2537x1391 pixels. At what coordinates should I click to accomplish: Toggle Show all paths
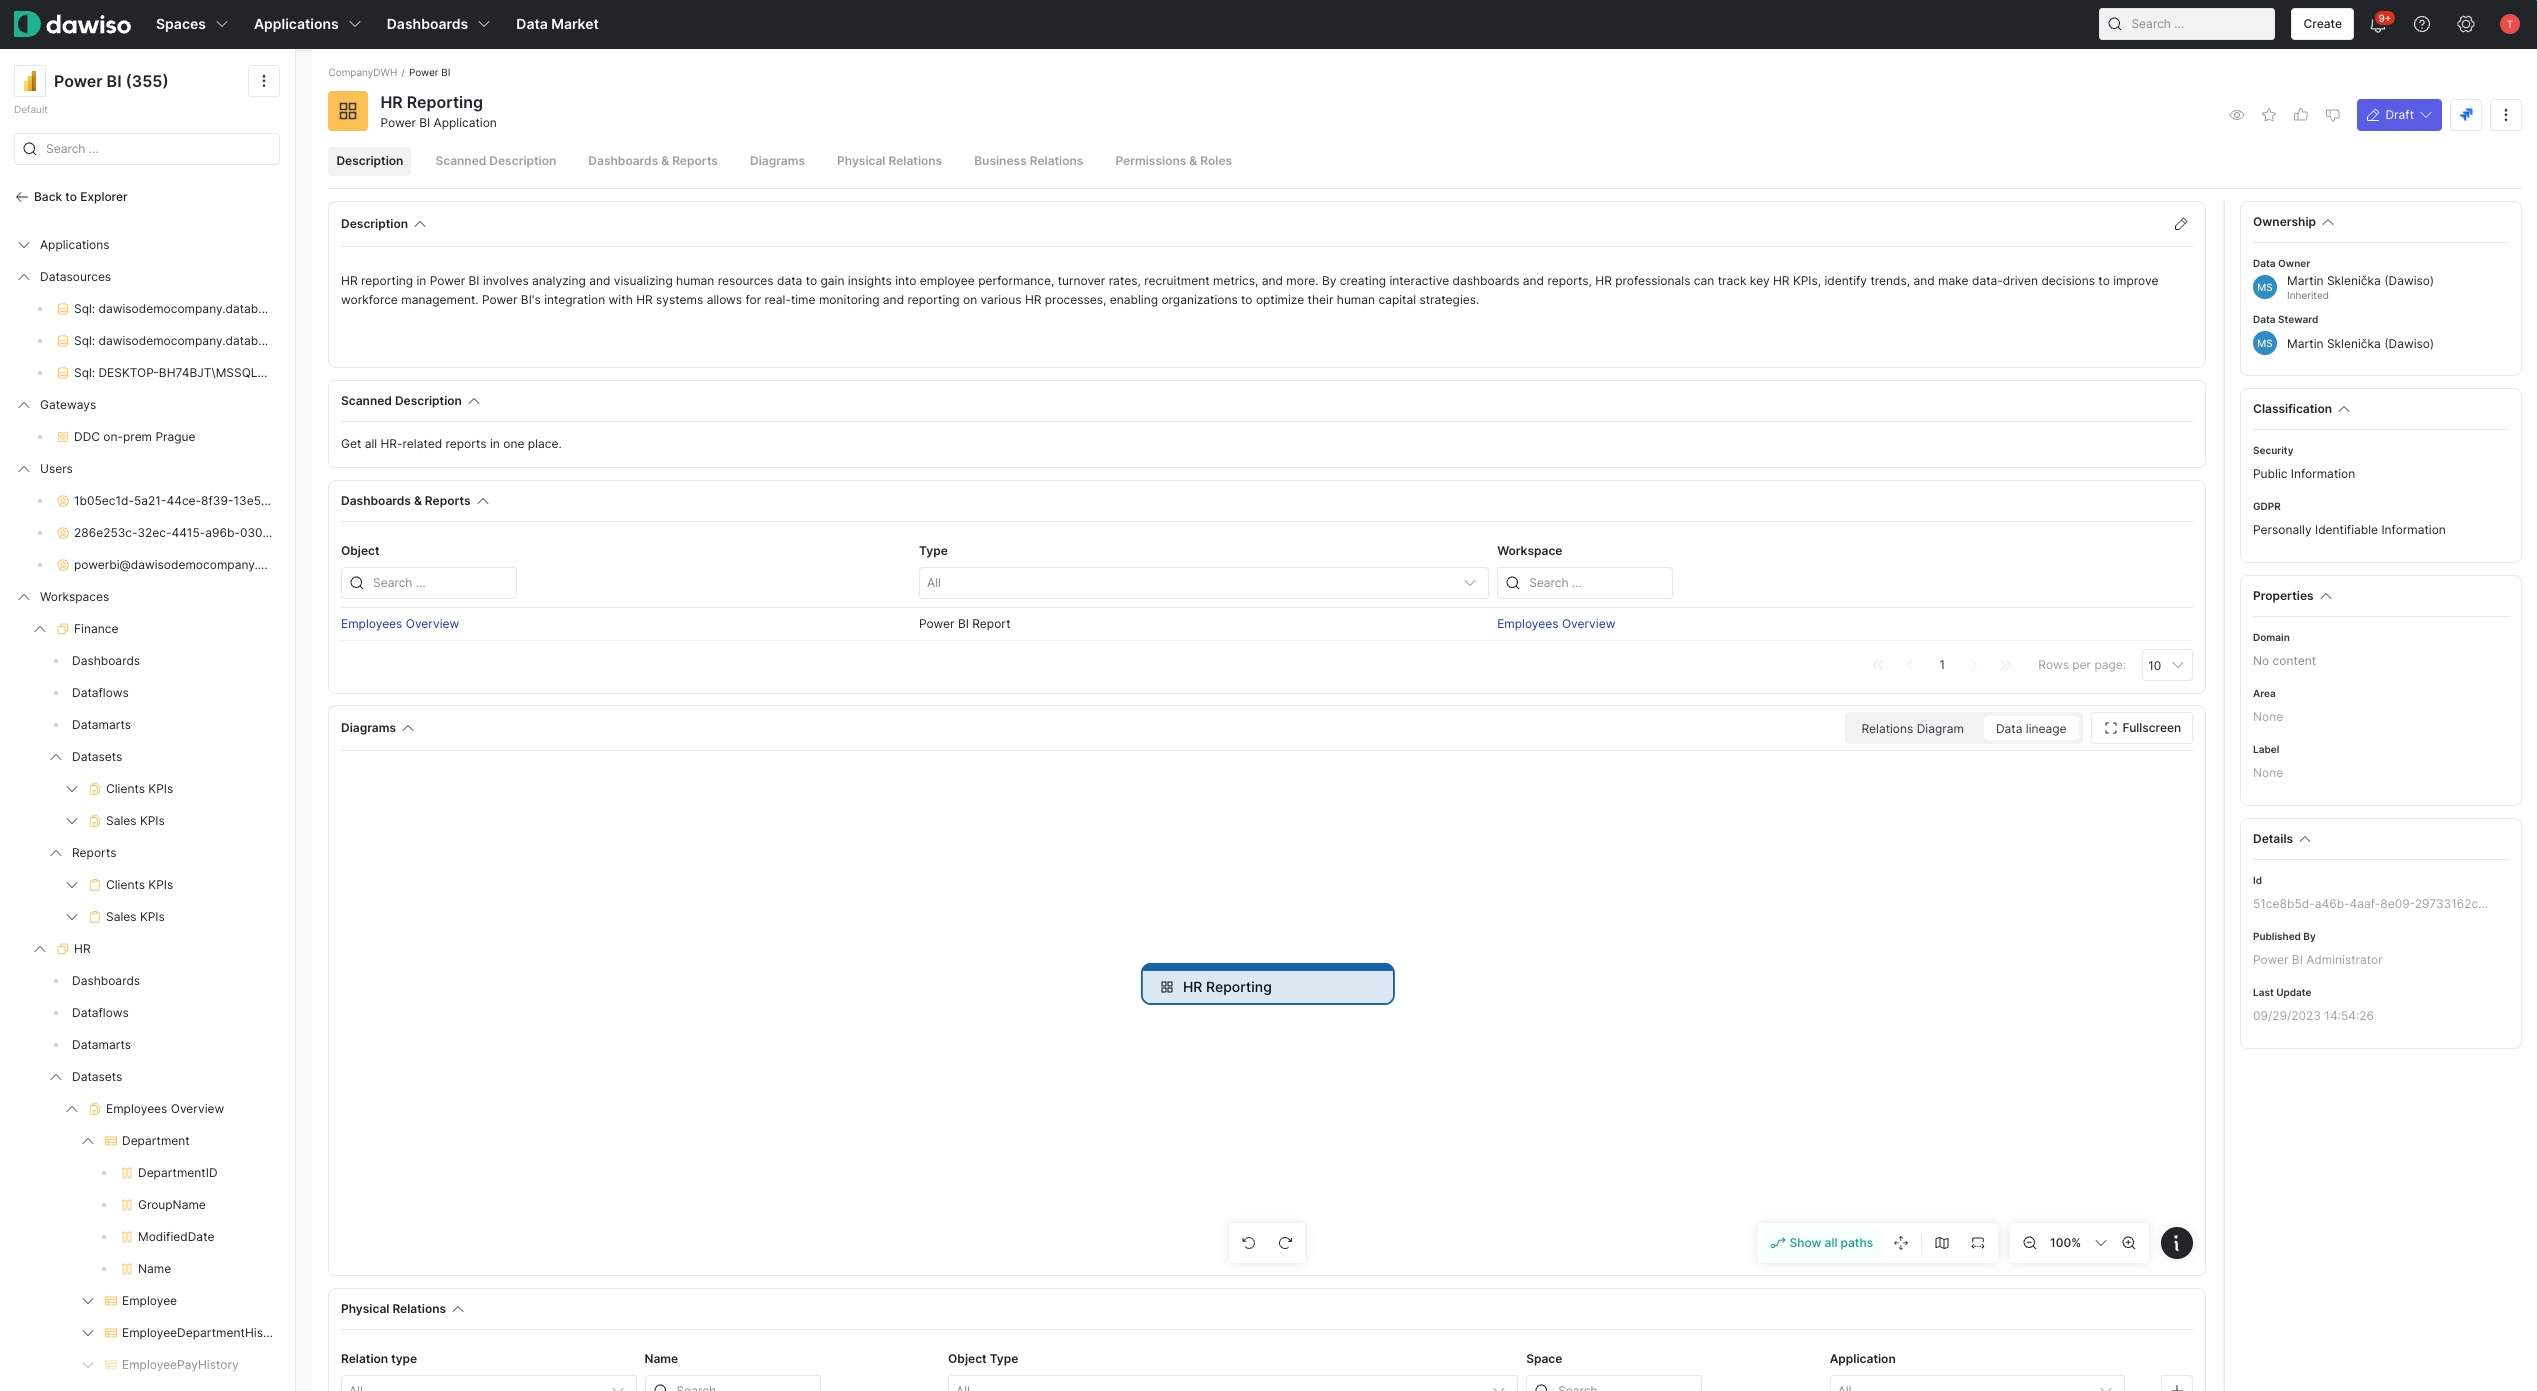point(1821,1243)
